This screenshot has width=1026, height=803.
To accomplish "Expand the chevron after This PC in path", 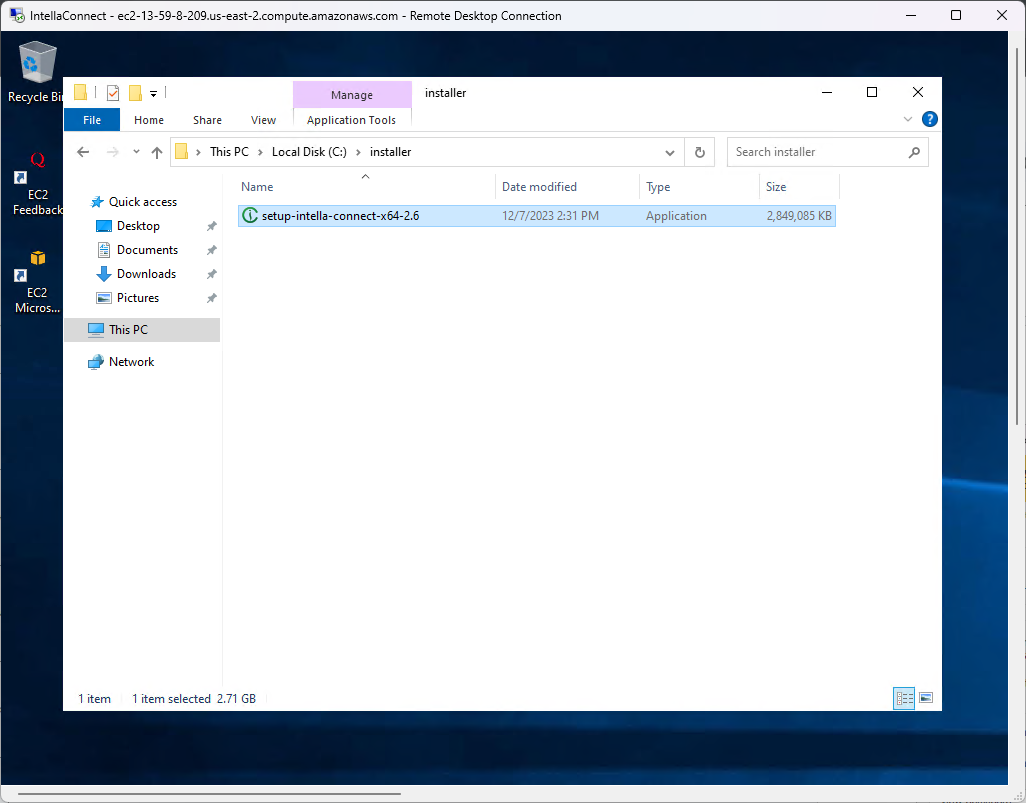I will 260,152.
